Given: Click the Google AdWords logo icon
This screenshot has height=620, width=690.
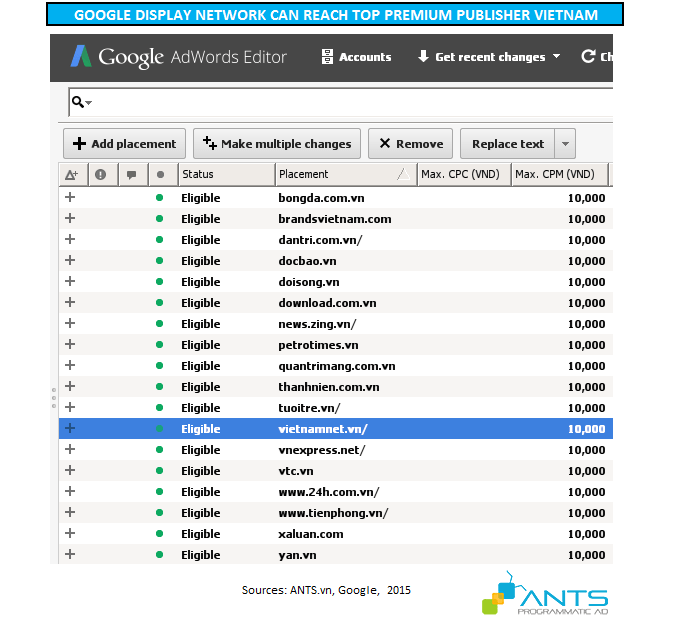Looking at the screenshot, I should [x=81, y=57].
